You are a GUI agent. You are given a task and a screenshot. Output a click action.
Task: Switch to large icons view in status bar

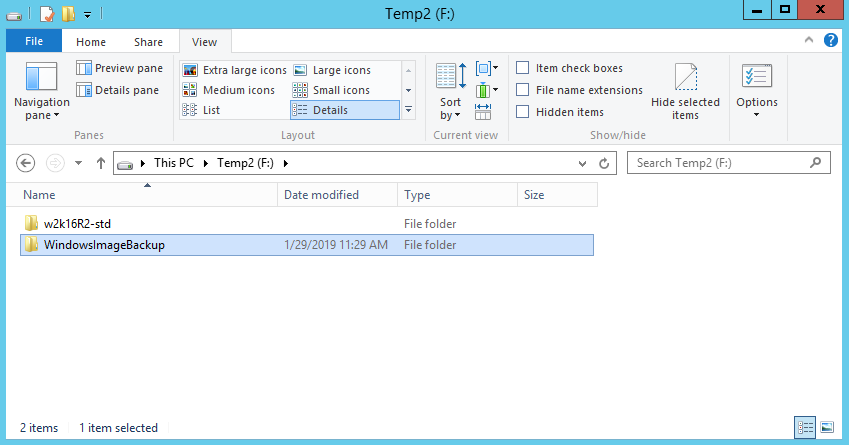(826, 427)
